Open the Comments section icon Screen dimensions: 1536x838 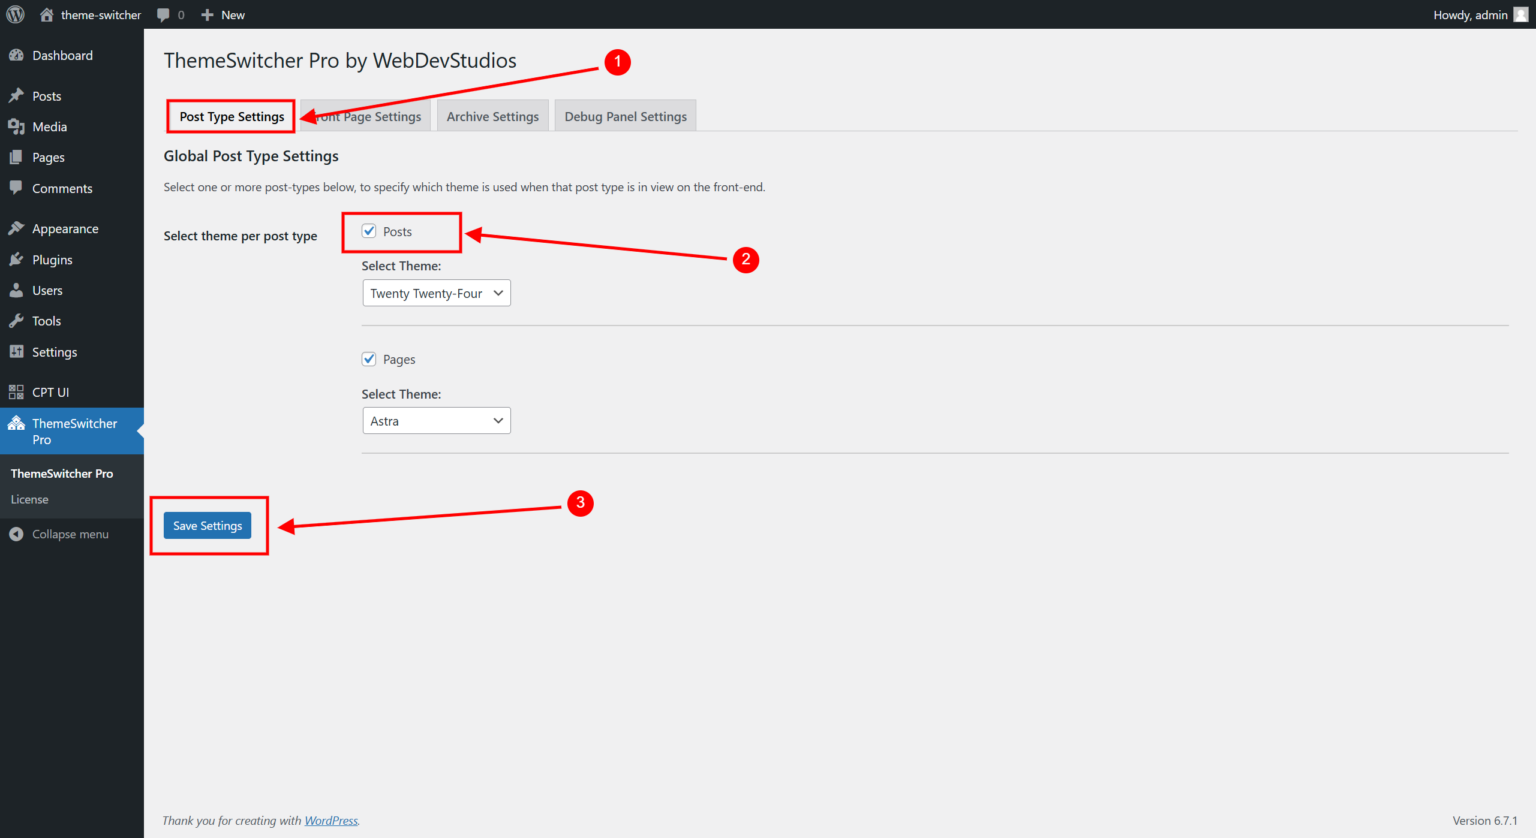[x=17, y=188]
